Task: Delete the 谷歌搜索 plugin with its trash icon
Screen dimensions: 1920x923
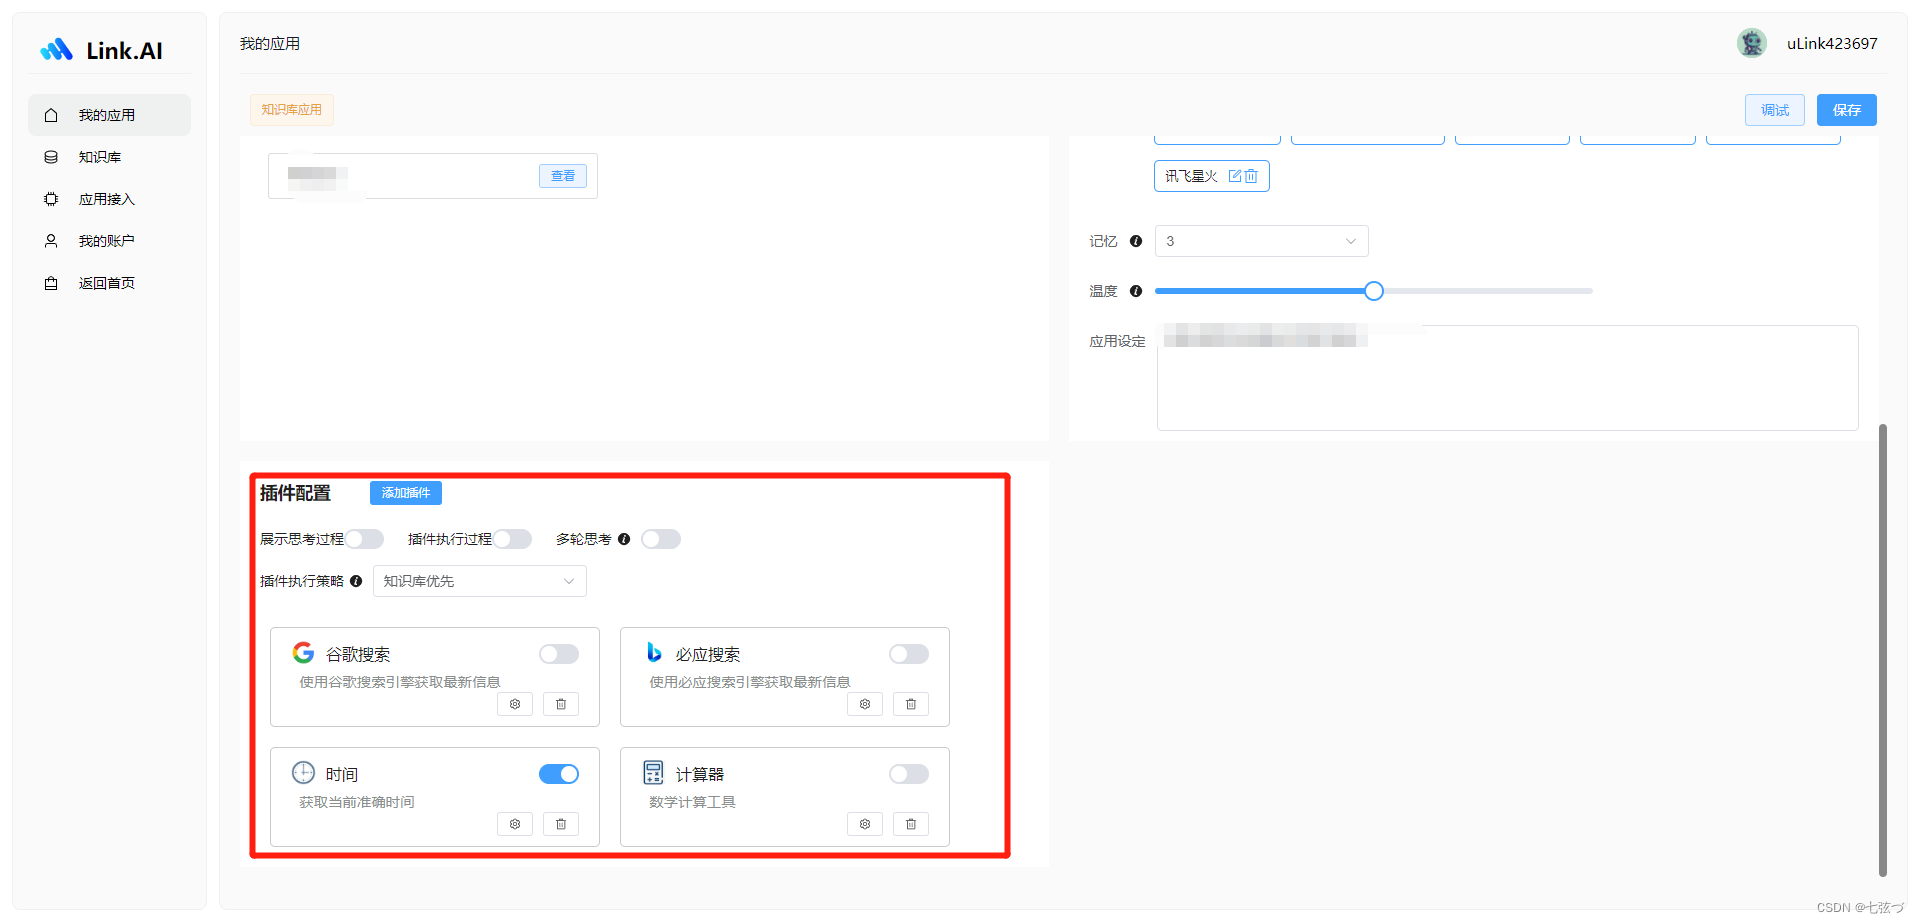Action: [561, 704]
